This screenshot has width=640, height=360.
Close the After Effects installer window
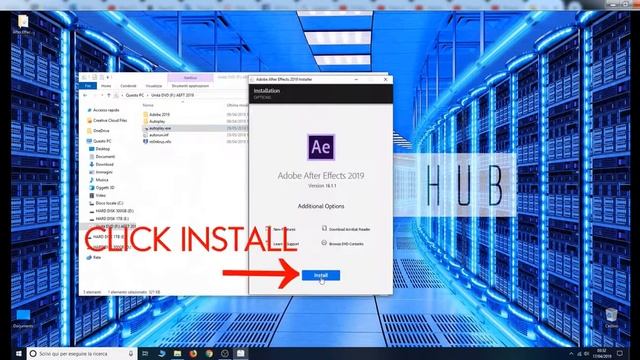tap(385, 79)
